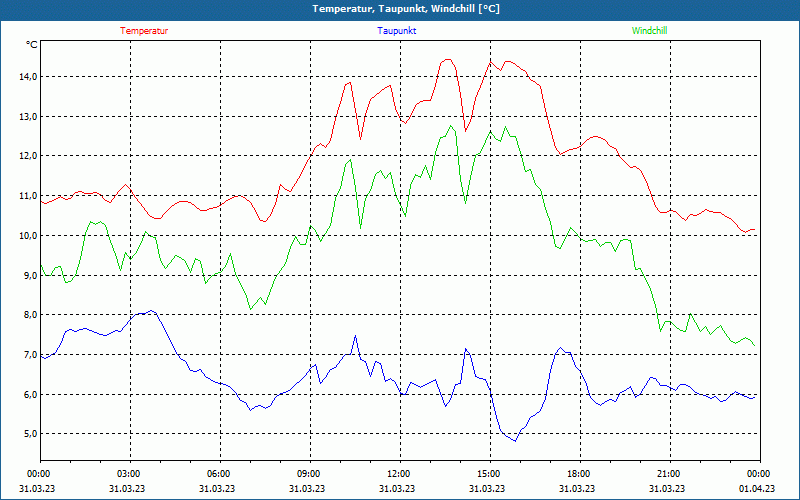Click the 9,0 y-axis value
This screenshot has width=800, height=500.
30,275
